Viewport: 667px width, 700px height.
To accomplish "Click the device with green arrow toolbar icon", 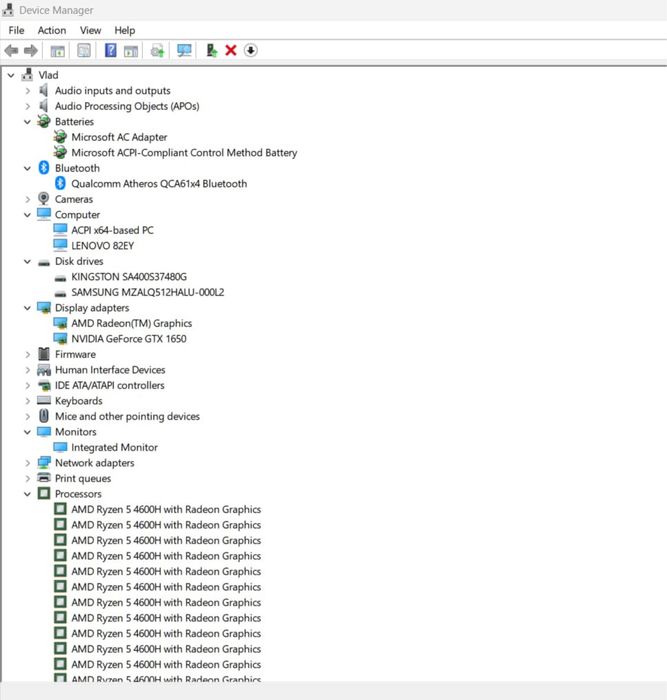I will pyautogui.click(x=212, y=50).
